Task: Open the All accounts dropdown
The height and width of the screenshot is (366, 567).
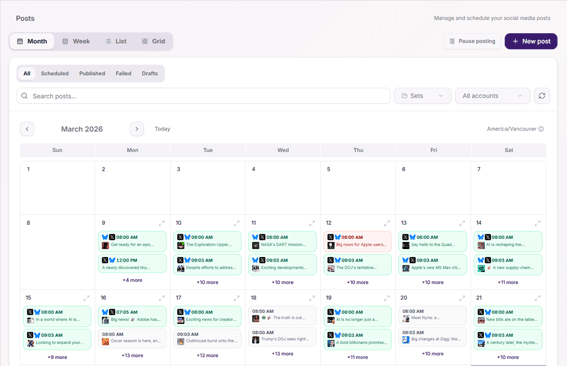Action: (x=493, y=96)
